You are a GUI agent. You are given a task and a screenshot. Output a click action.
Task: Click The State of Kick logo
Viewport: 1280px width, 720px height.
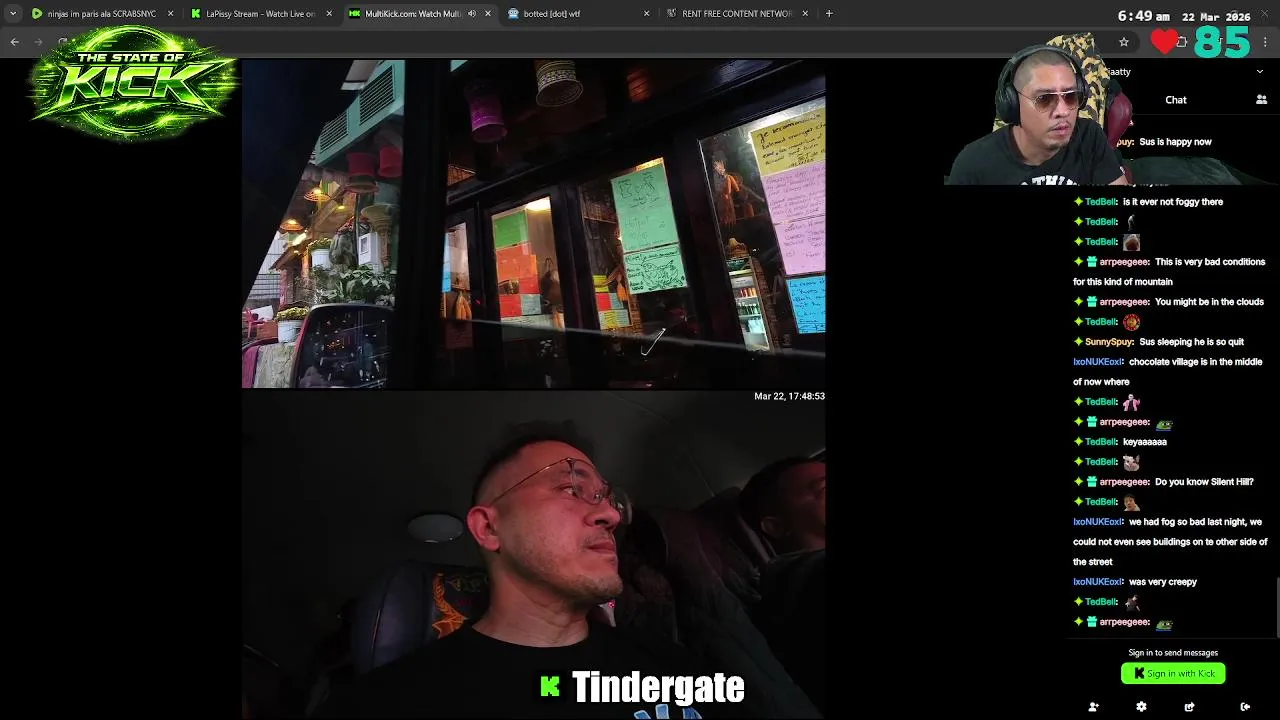point(132,82)
